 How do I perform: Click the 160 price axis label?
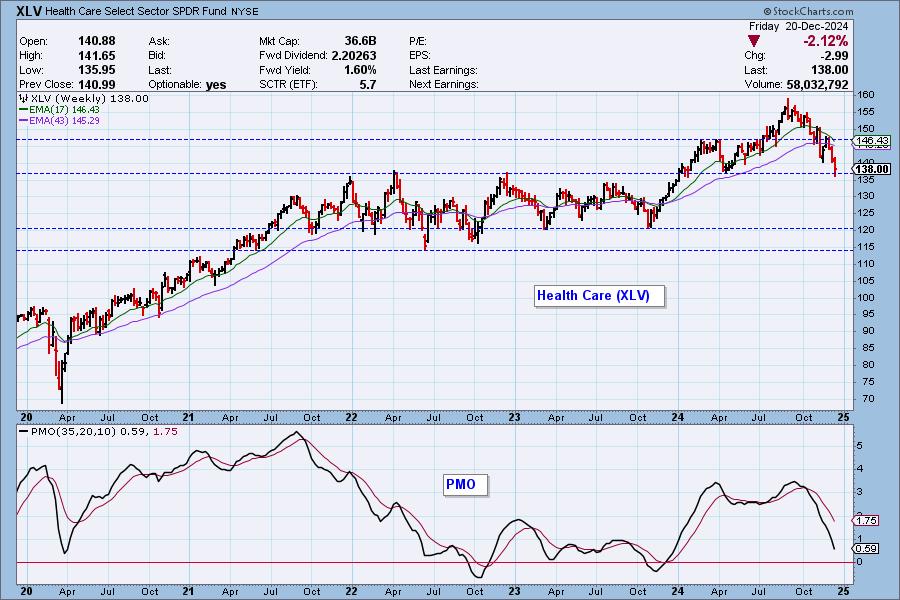[x=866, y=95]
